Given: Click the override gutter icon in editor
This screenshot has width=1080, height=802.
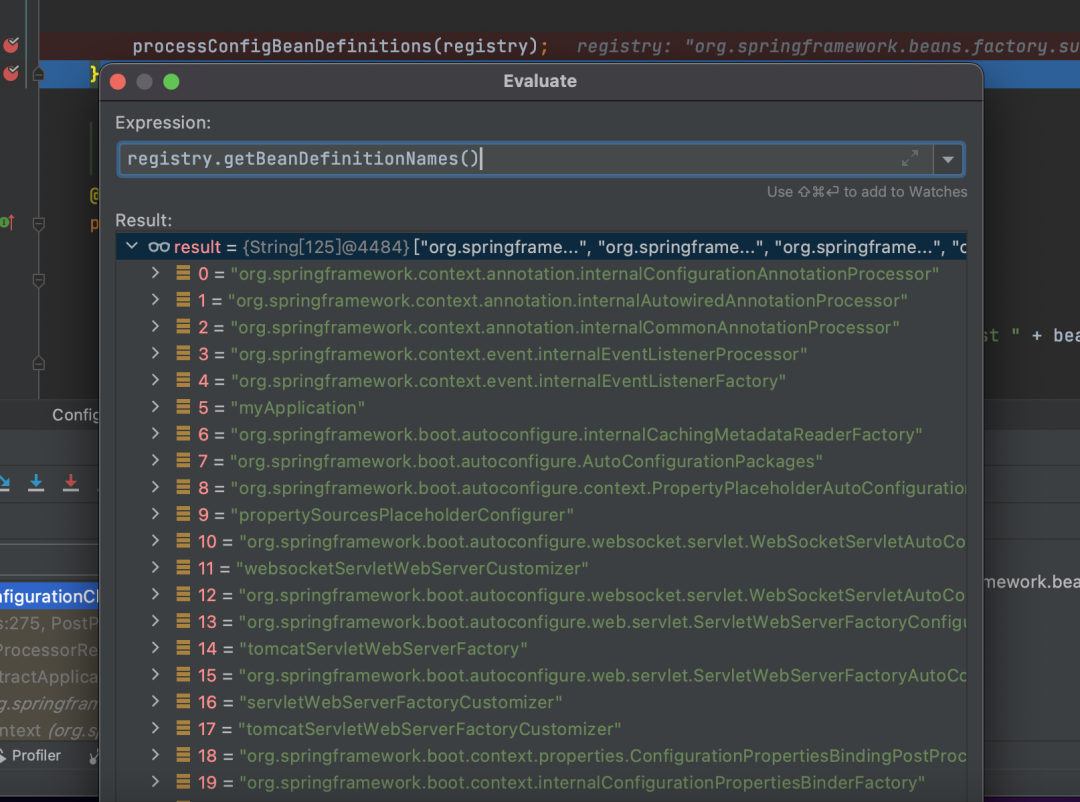Looking at the screenshot, I should 7,223.
